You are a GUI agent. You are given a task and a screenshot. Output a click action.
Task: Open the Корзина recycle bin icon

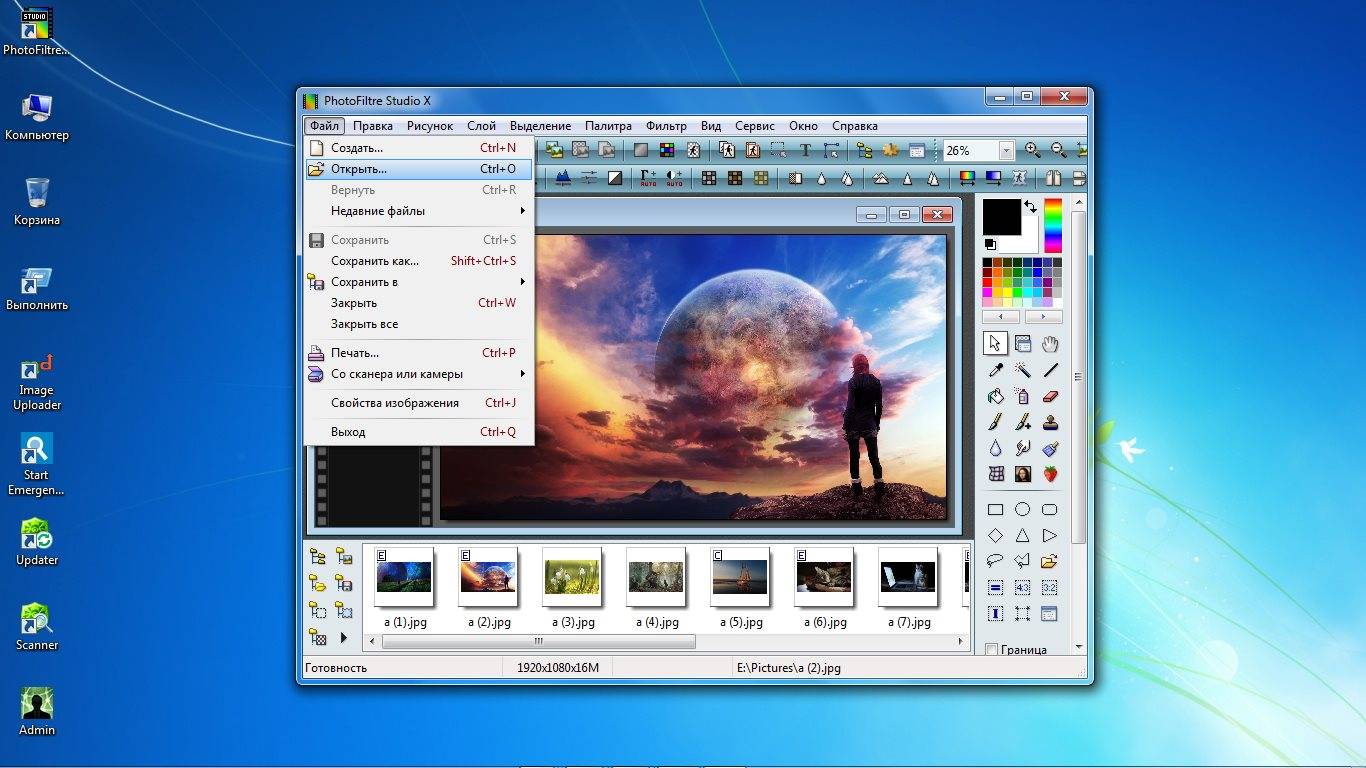[37, 202]
